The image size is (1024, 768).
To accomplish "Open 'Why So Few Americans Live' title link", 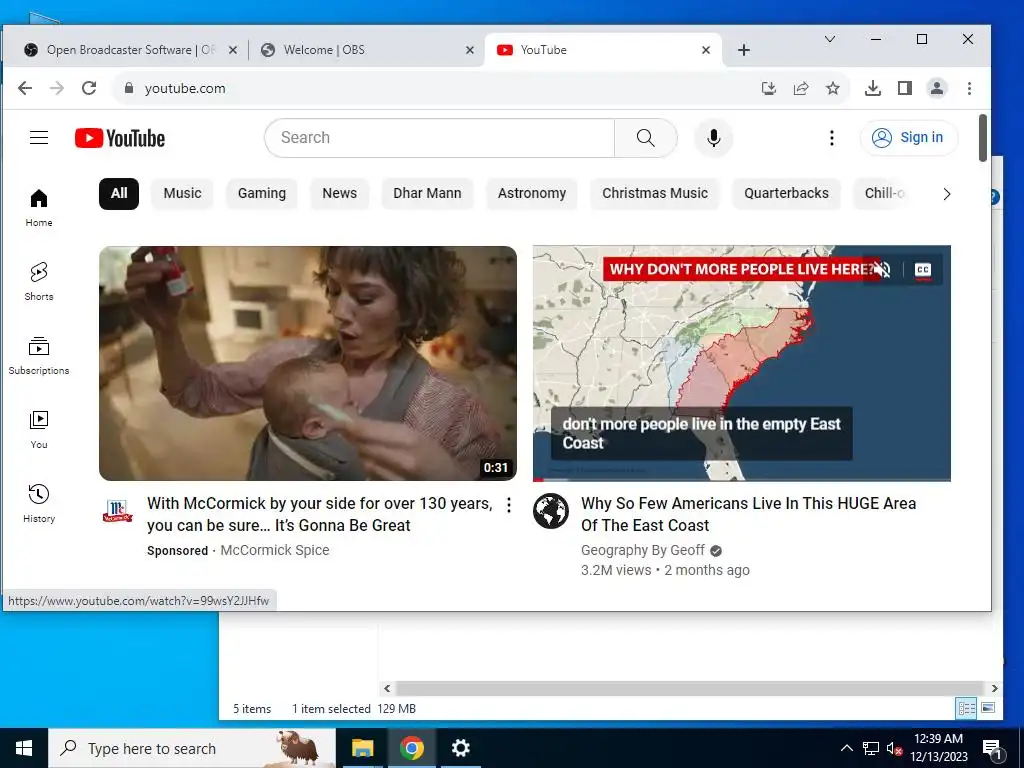I will tap(748, 515).
